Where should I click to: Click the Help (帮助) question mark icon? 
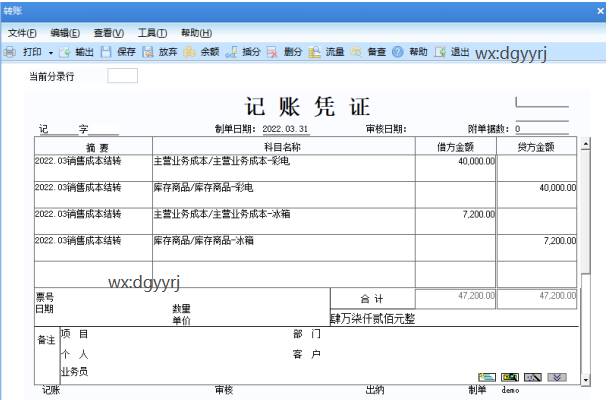pyautogui.click(x=398, y=52)
